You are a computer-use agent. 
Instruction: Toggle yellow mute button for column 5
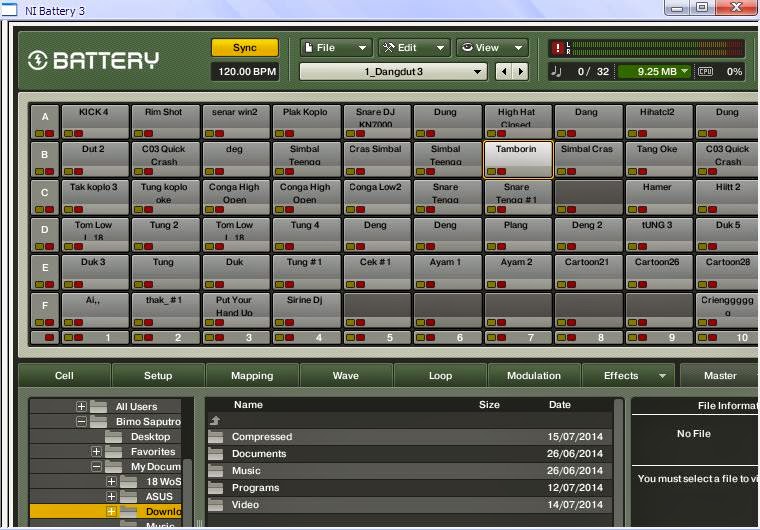[350, 337]
